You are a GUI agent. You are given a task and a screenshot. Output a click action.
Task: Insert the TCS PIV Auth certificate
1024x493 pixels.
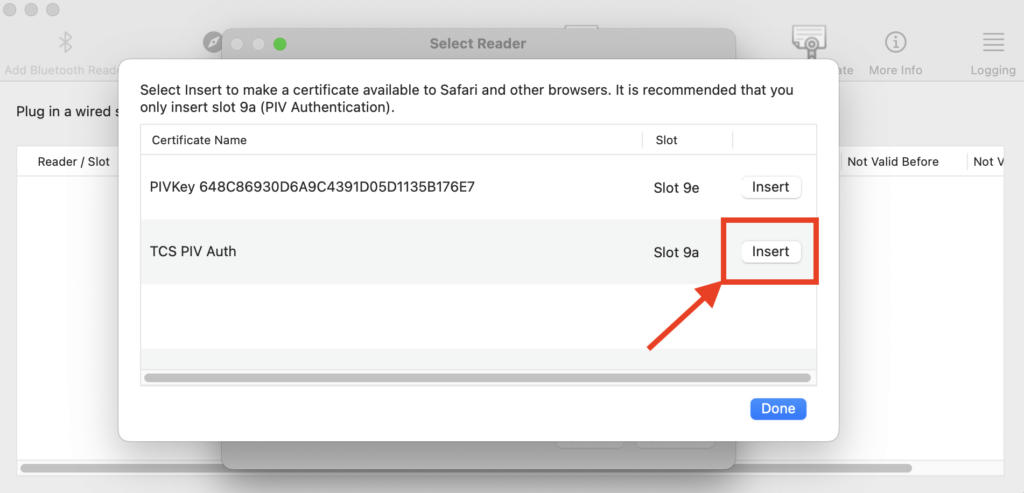(x=771, y=251)
